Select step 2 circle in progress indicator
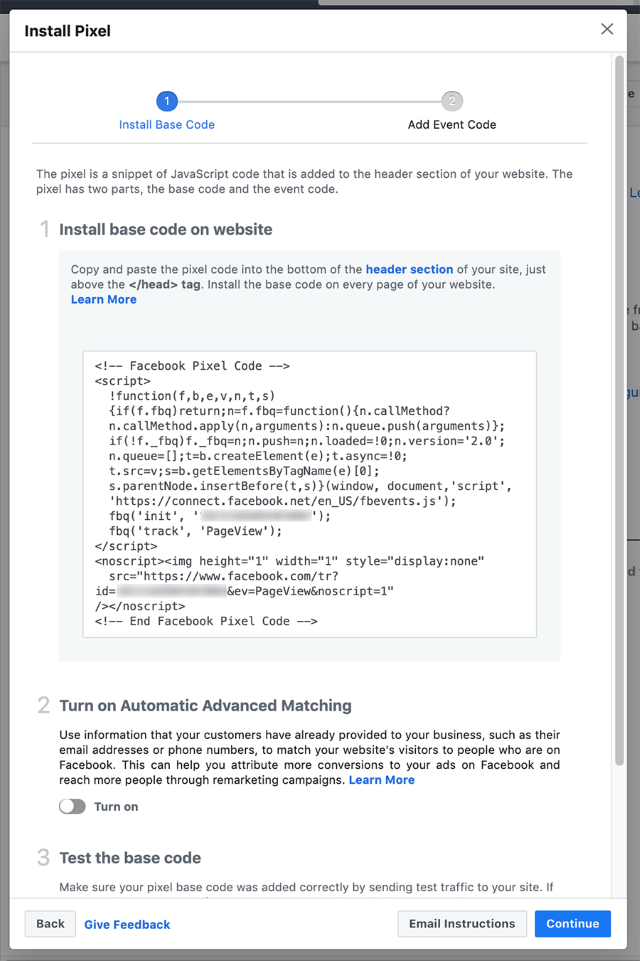 [452, 101]
